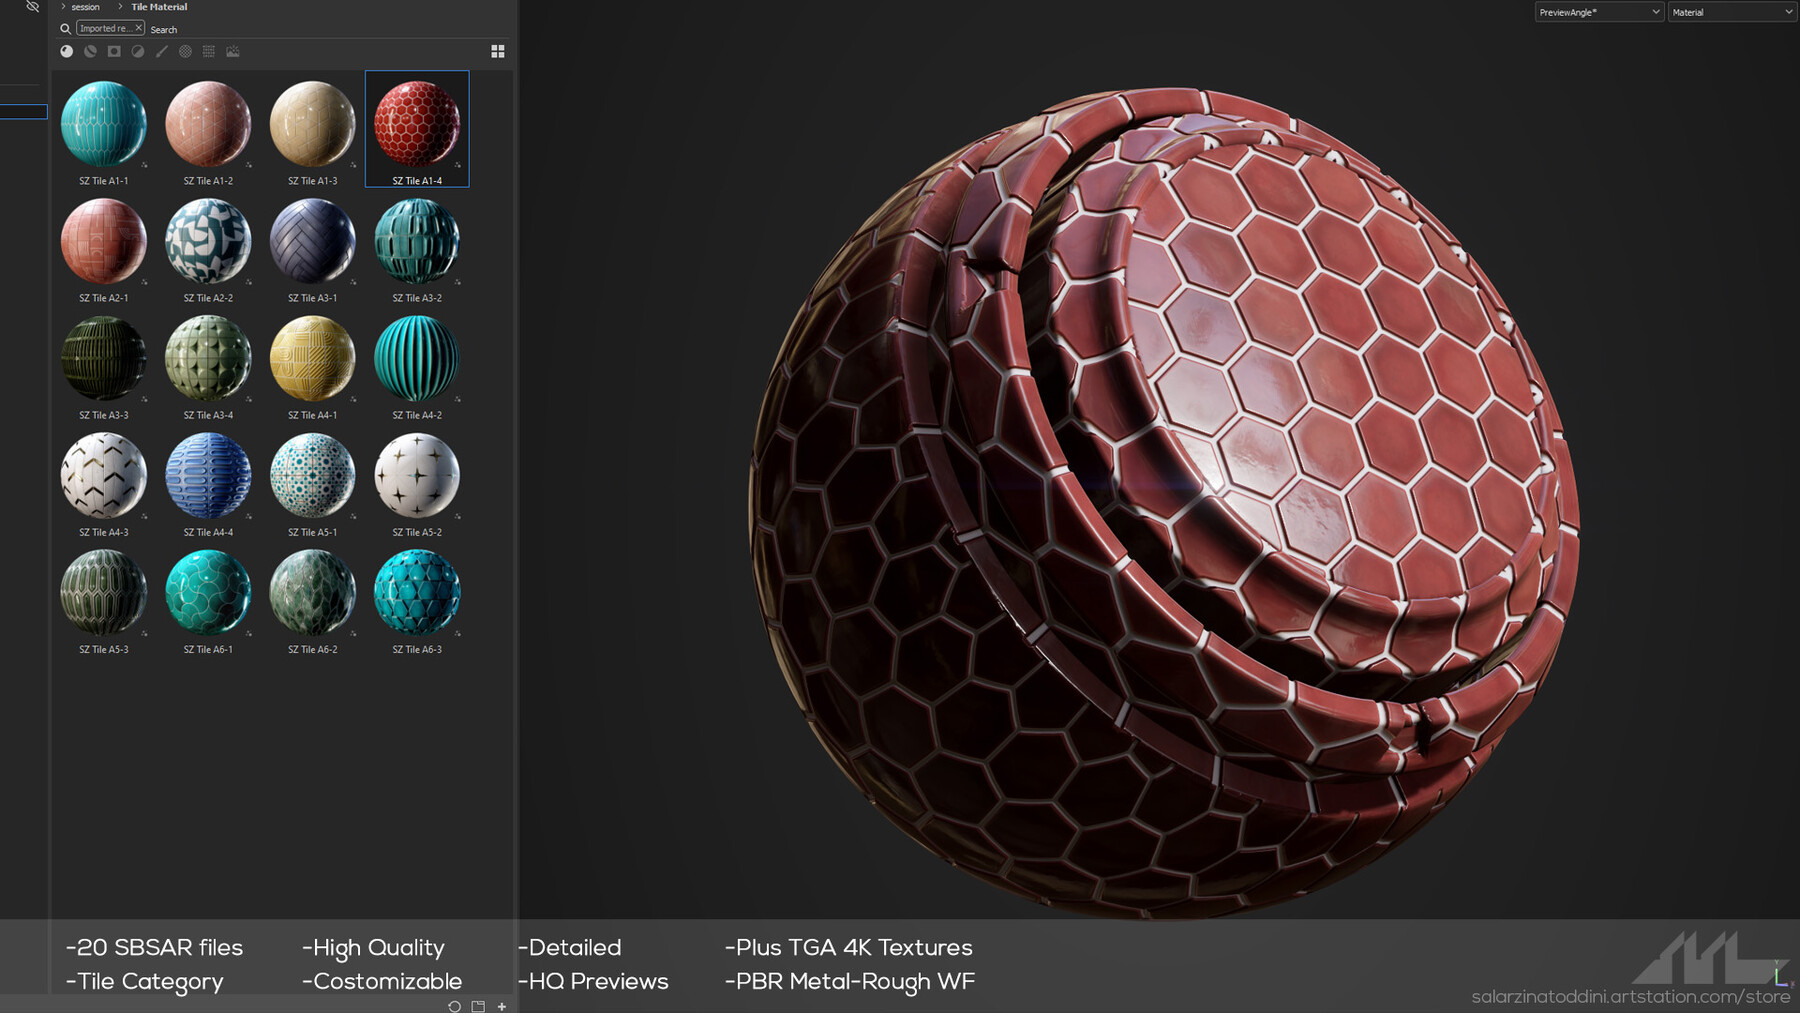
Task: Select the SZ Tile A3-2 material sphere
Action: (417, 240)
